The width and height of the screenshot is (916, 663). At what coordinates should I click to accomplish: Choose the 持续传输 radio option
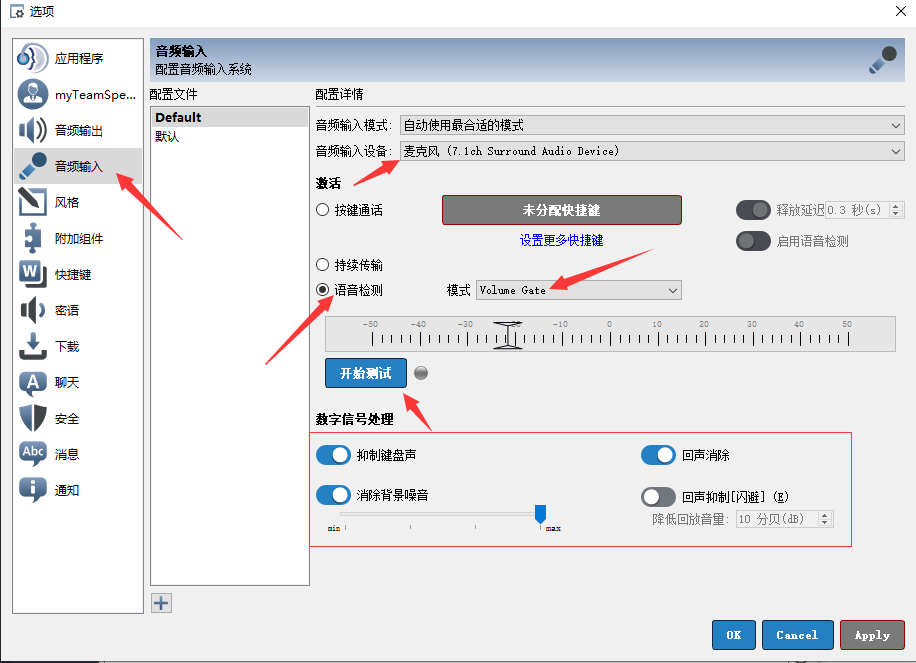(323, 265)
